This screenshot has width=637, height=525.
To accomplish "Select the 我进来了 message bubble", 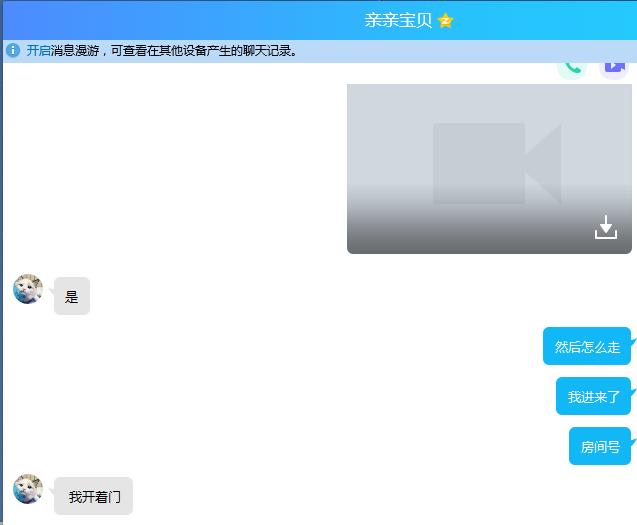I will [593, 396].
